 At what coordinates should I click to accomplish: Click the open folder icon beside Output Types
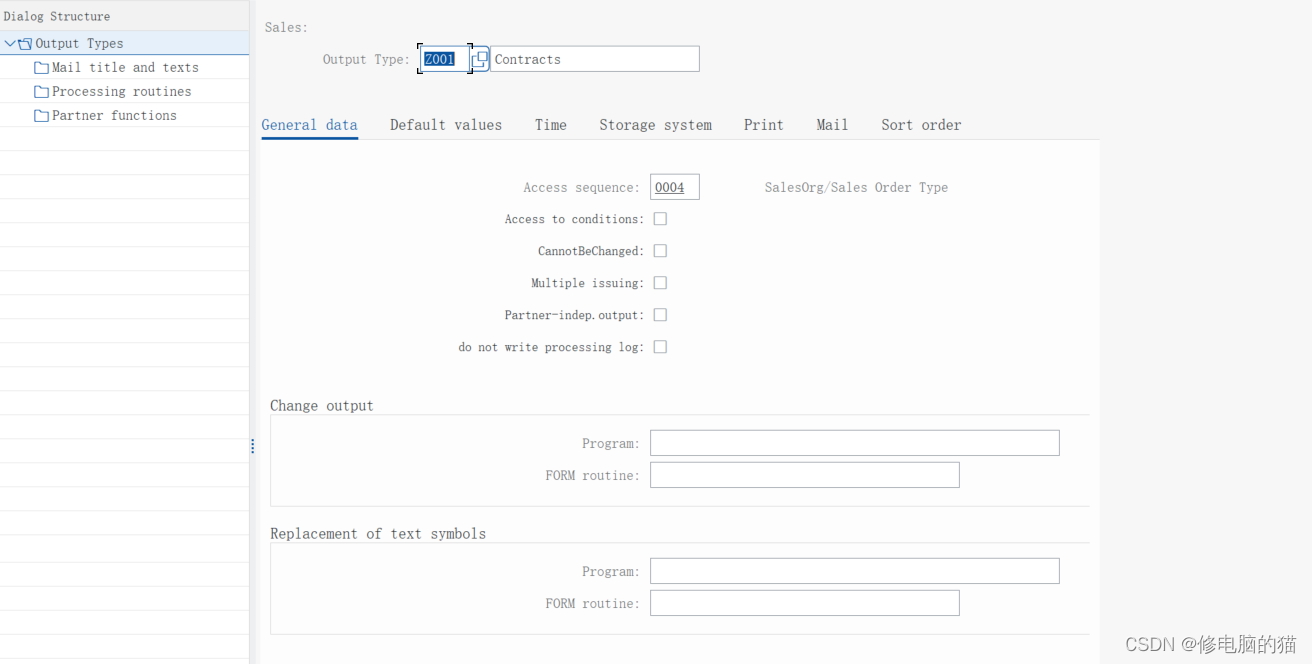click(x=23, y=43)
